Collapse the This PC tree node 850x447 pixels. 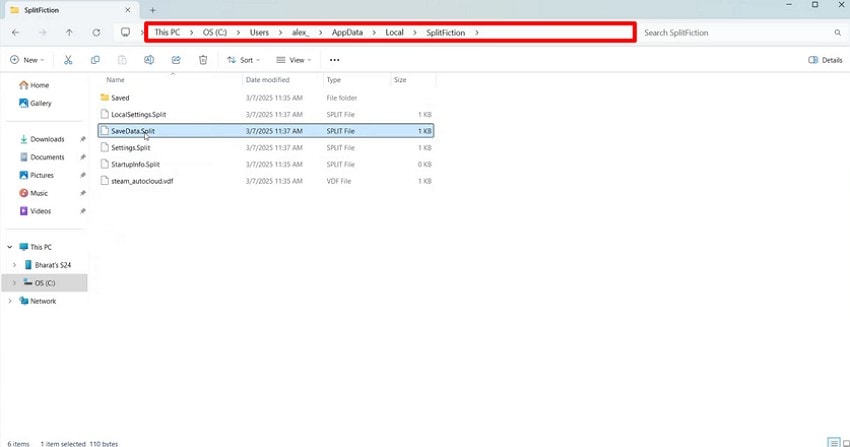(10, 247)
